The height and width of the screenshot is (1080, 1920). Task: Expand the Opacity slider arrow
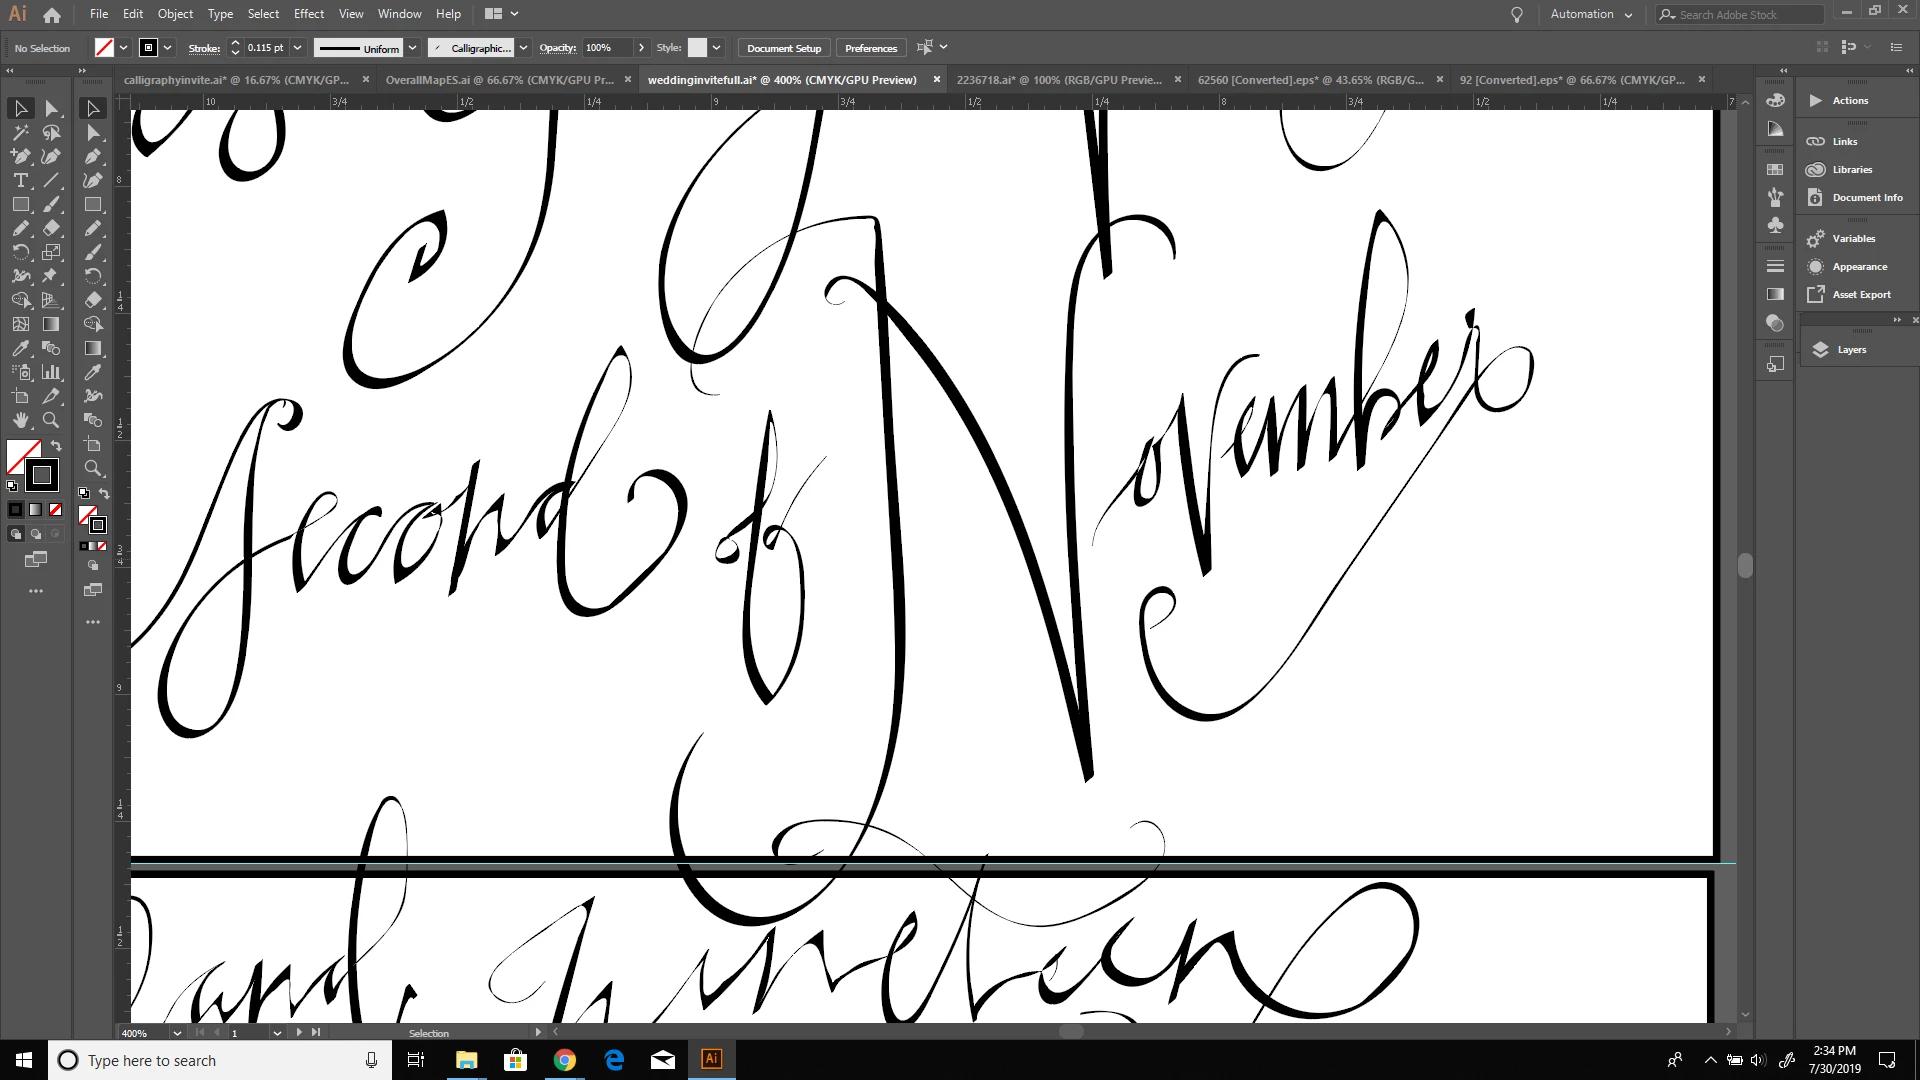[x=641, y=47]
